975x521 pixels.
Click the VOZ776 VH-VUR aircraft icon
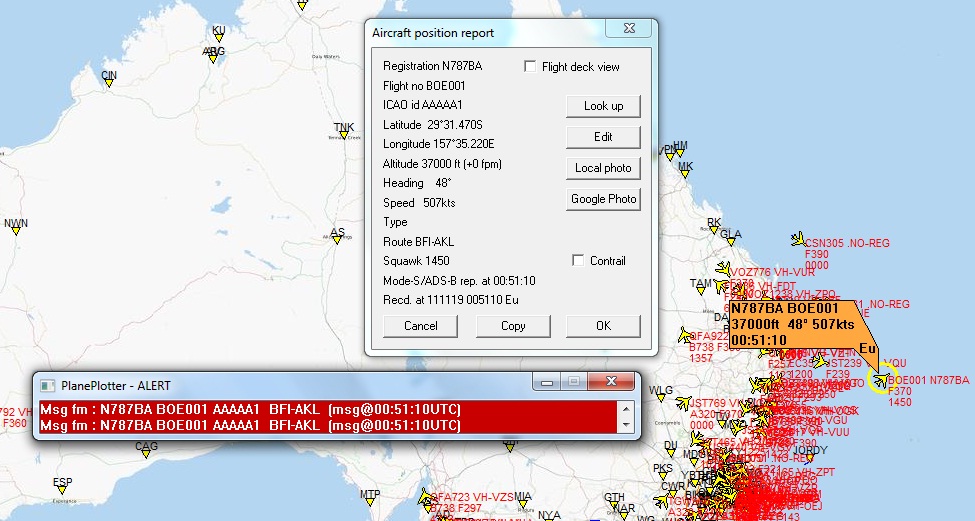pos(723,269)
